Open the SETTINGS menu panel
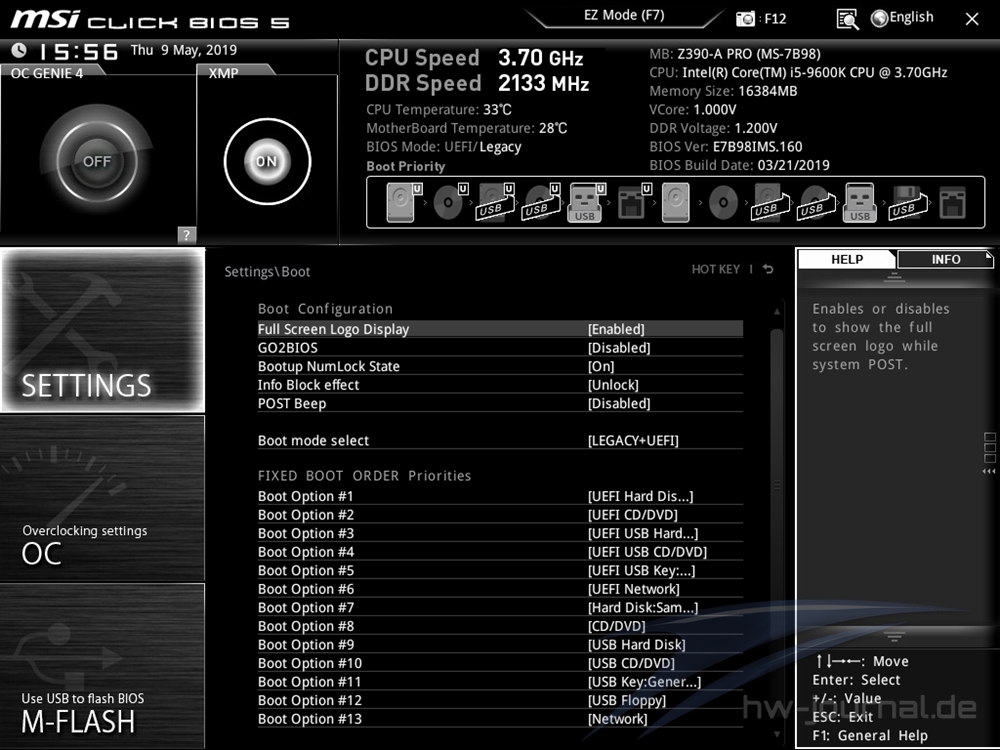Image resolution: width=1000 pixels, height=750 pixels. tap(103, 330)
